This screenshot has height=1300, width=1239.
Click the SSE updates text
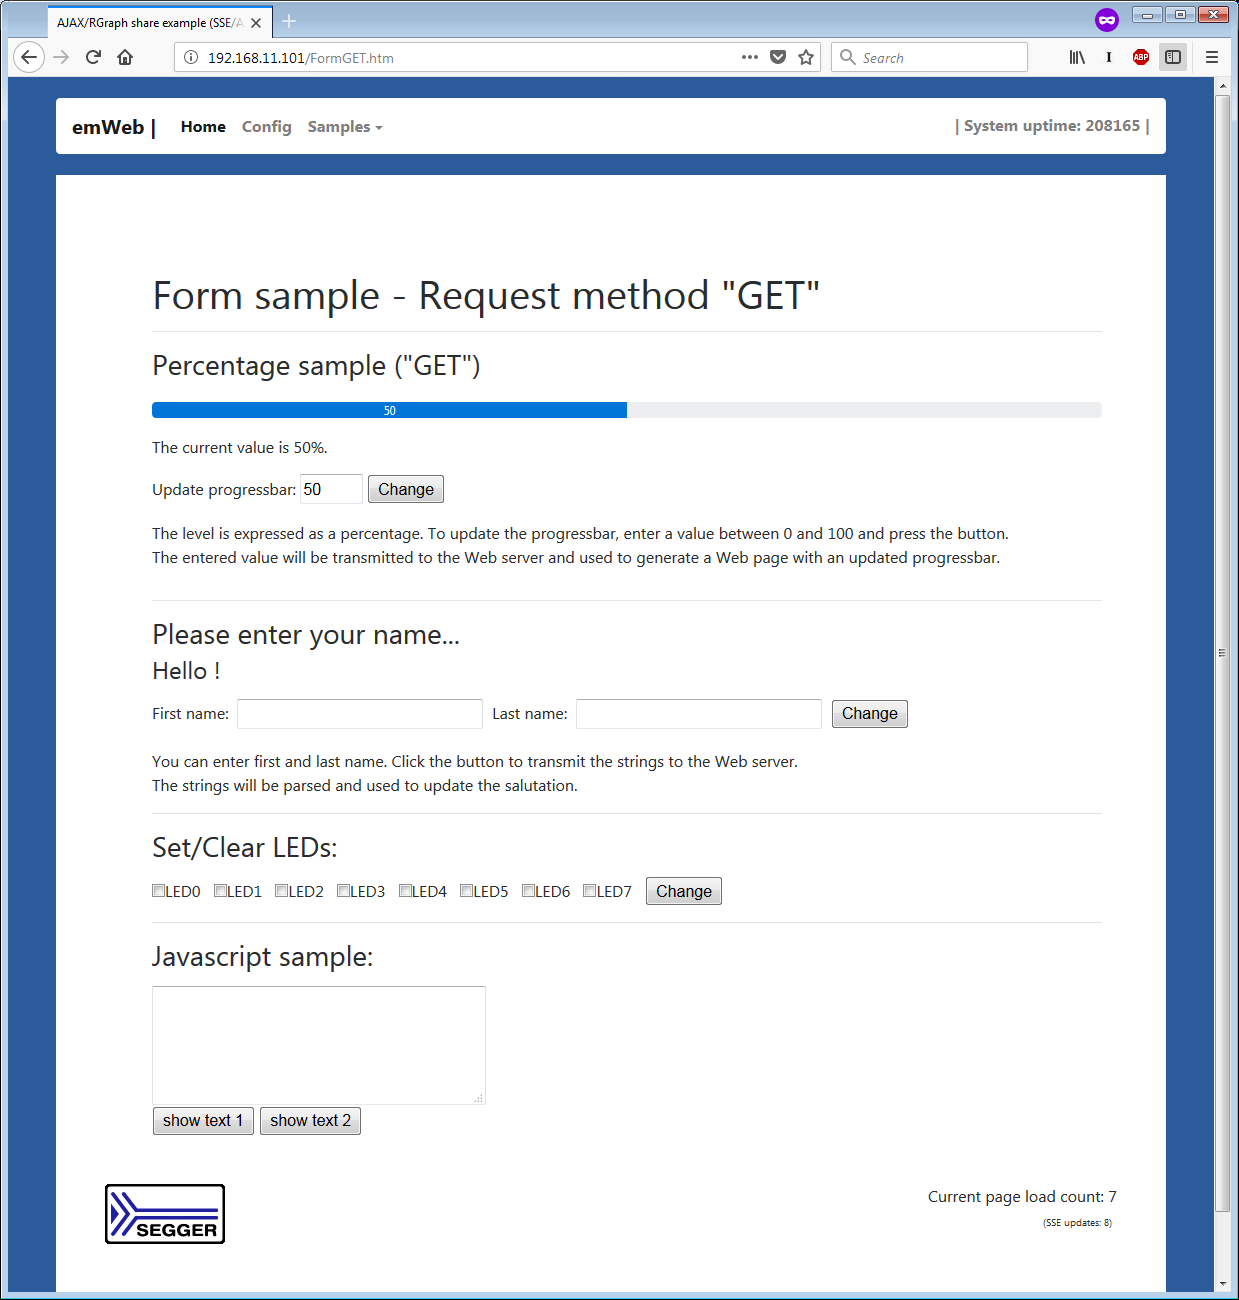click(x=1077, y=1223)
